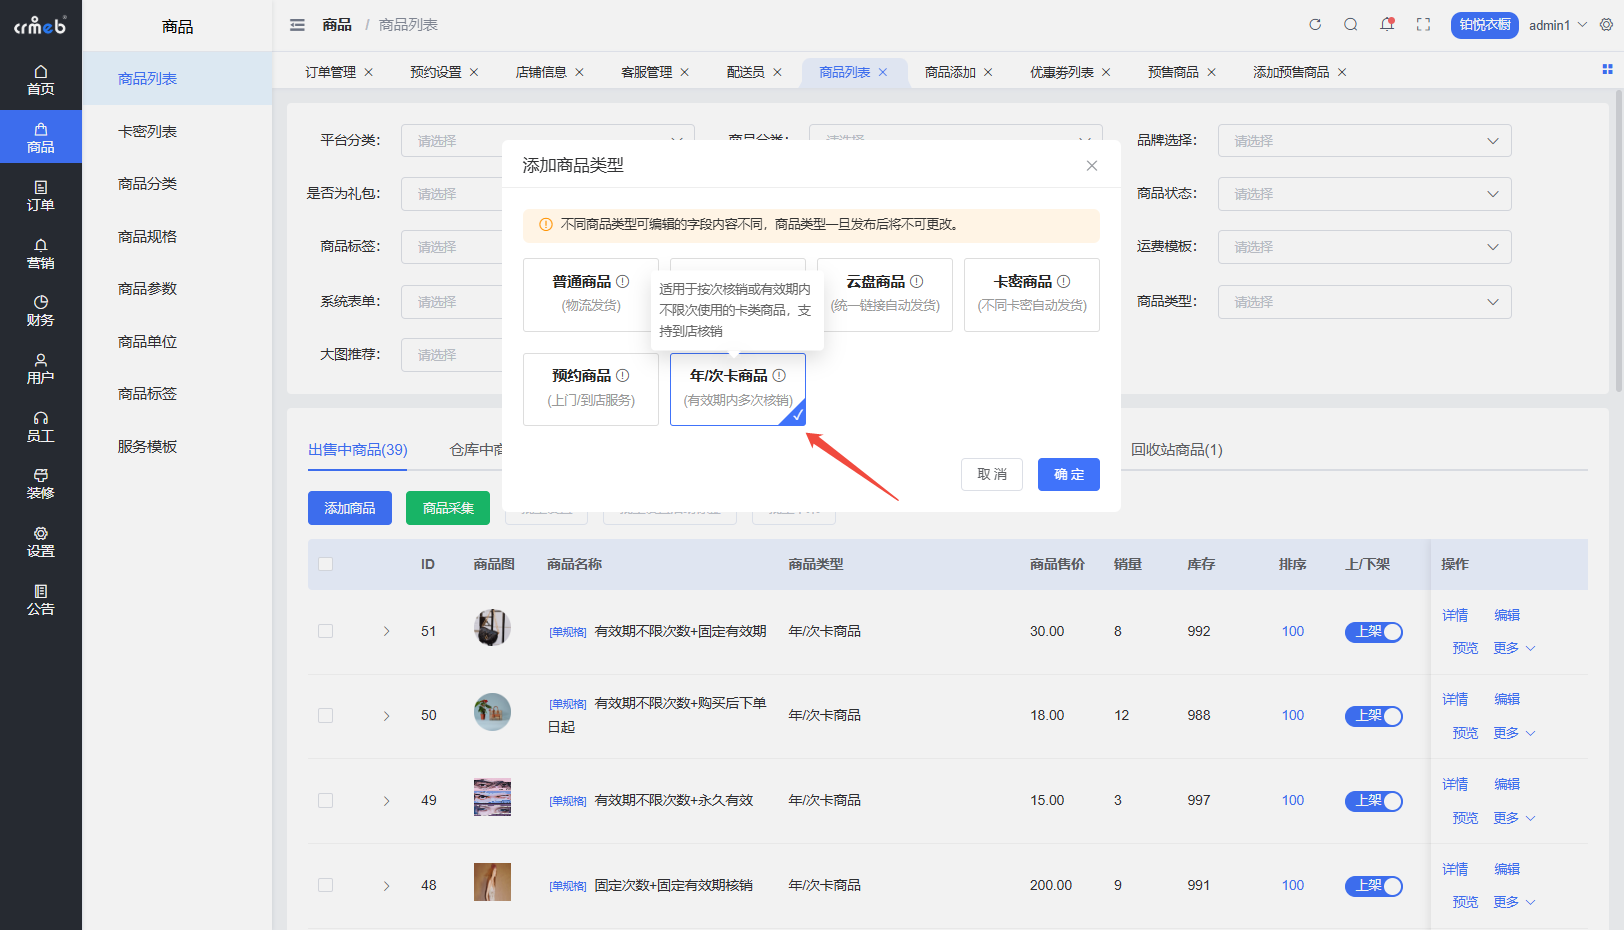Open the tab grid icon at the right of the tab bar
Viewport: 1624px width, 930px height.
(1607, 69)
